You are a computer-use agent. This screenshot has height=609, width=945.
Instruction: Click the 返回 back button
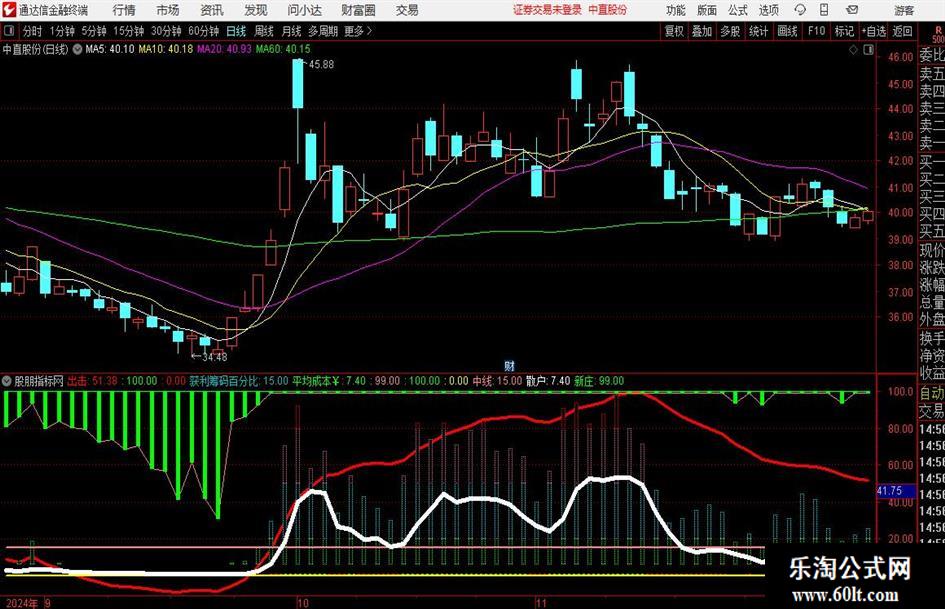[902, 31]
